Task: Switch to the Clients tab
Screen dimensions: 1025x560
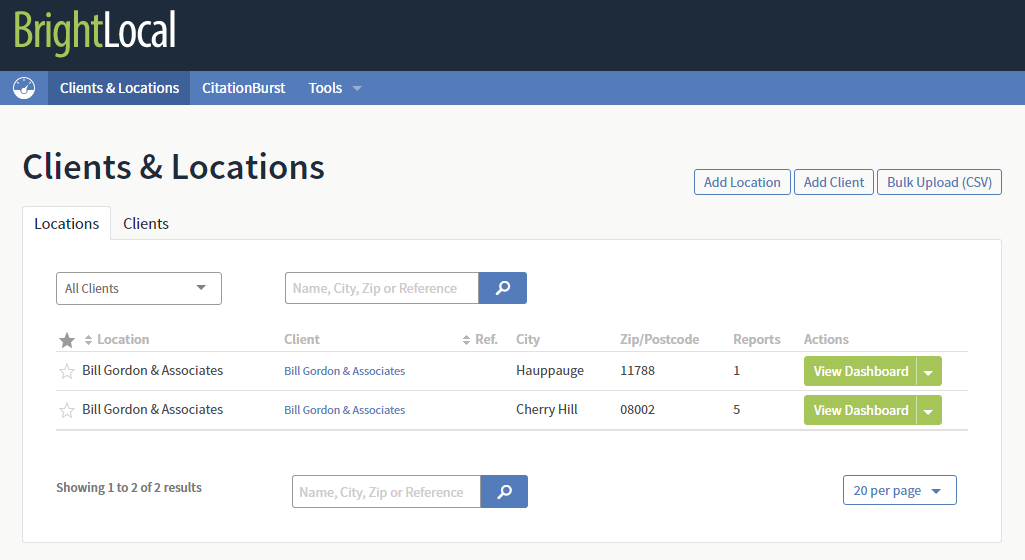Action: pos(146,223)
